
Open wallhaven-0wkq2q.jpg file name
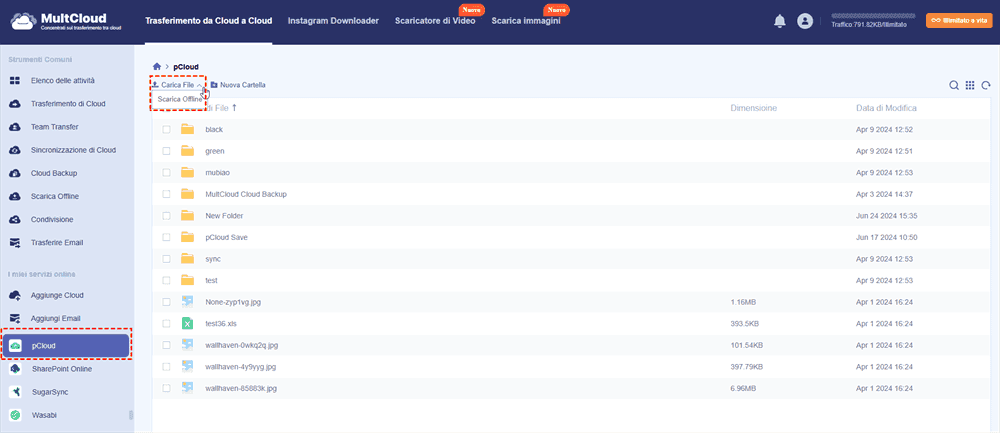coord(242,345)
